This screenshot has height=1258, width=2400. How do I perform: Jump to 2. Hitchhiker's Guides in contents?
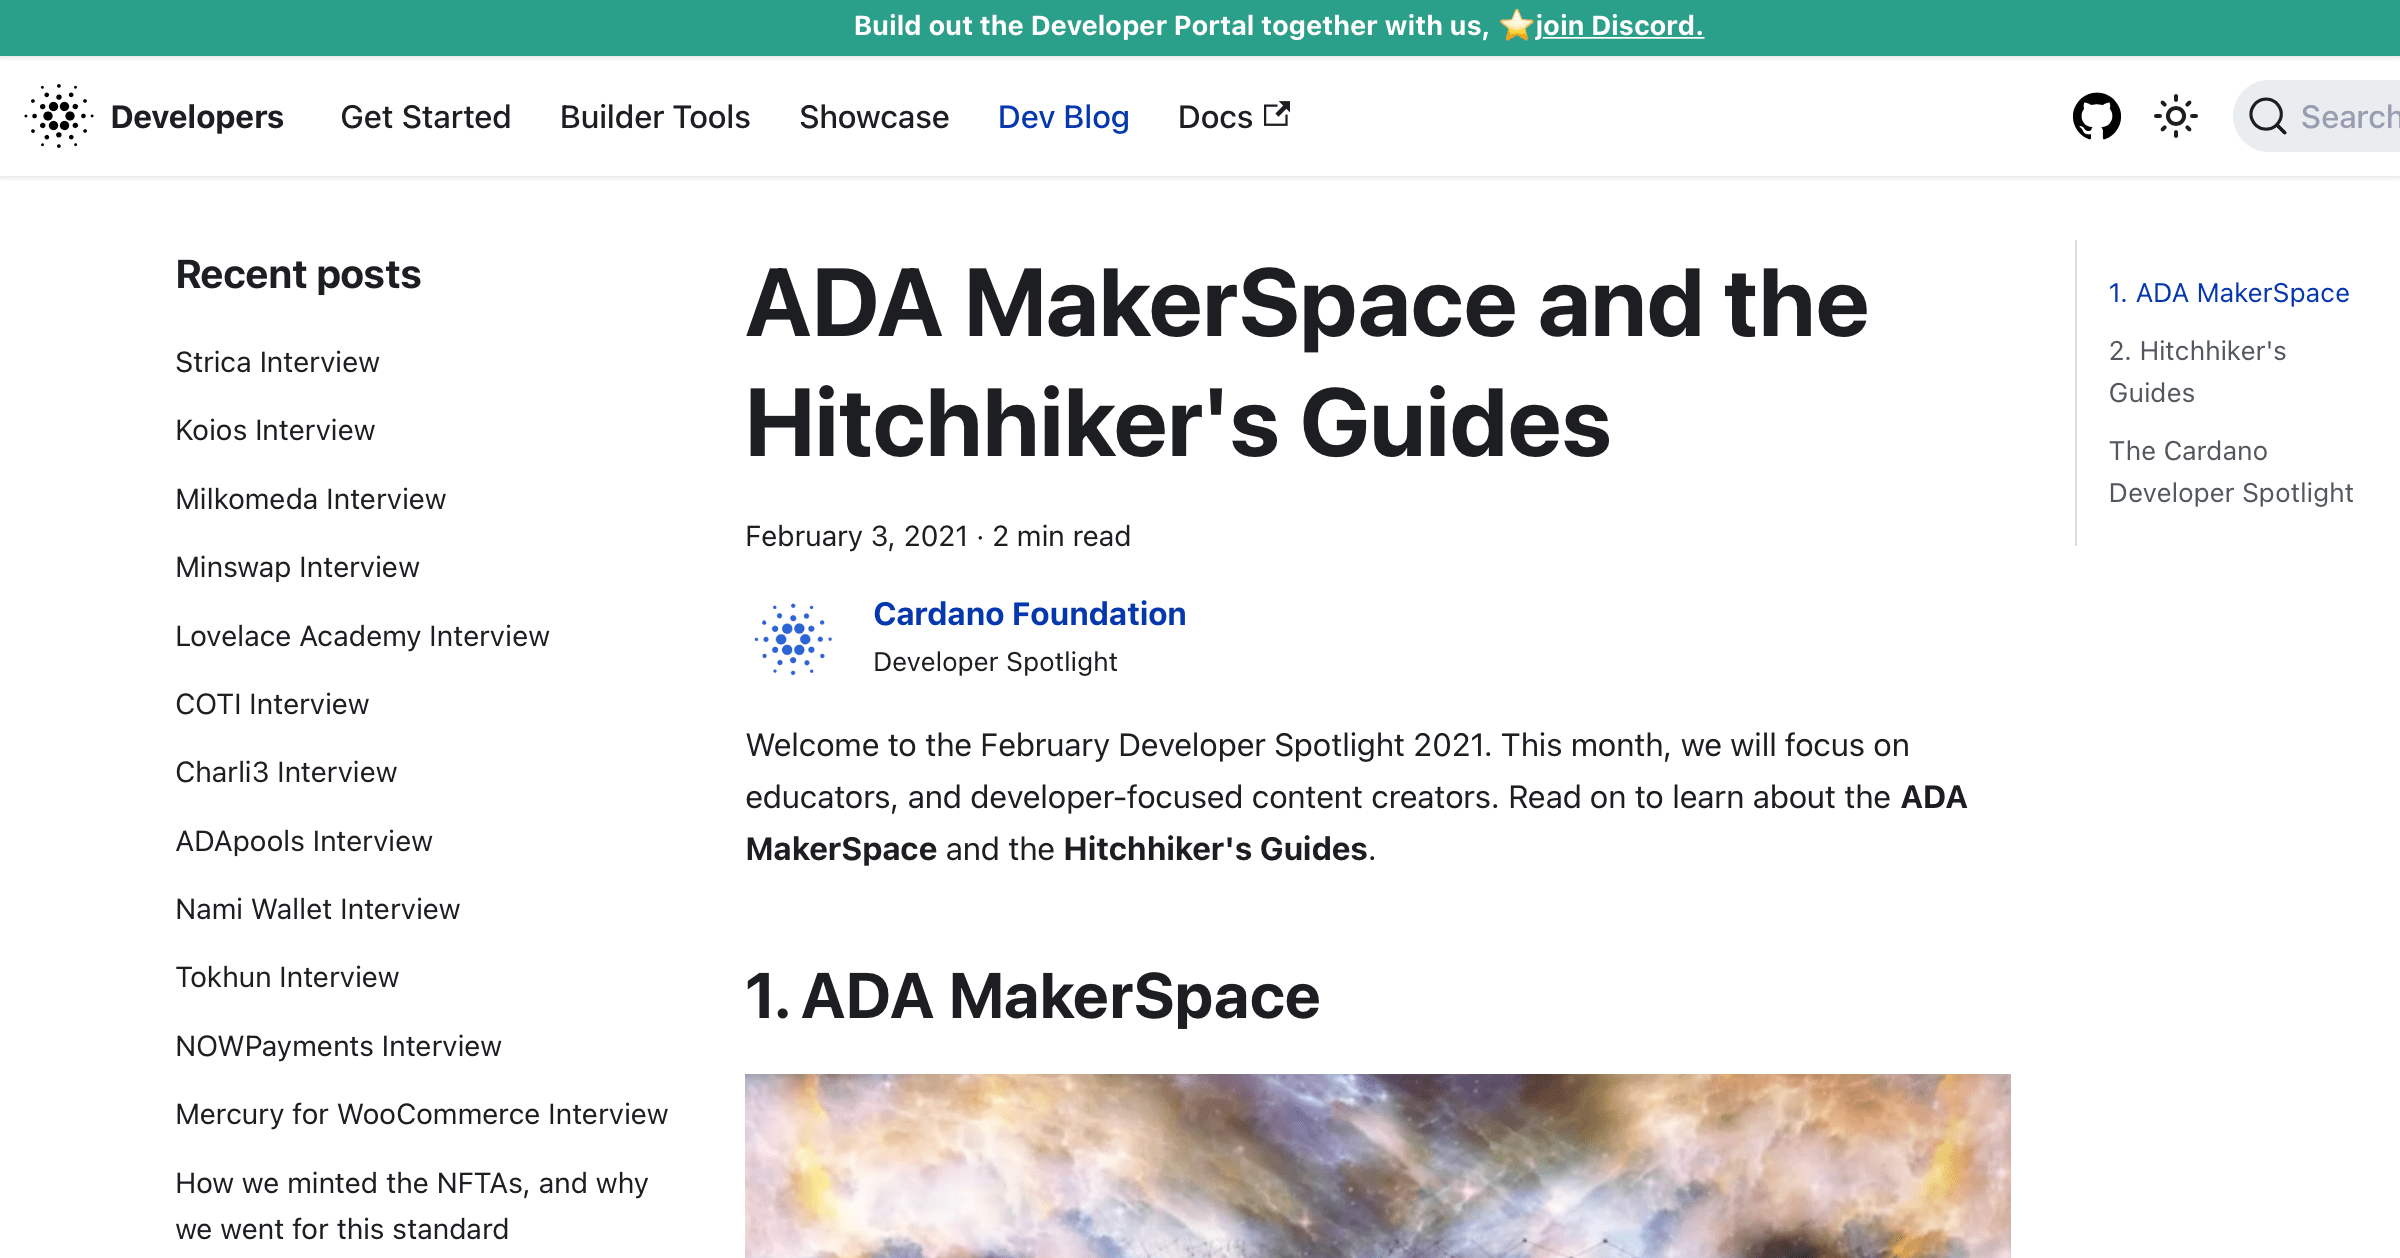[x=2198, y=372]
